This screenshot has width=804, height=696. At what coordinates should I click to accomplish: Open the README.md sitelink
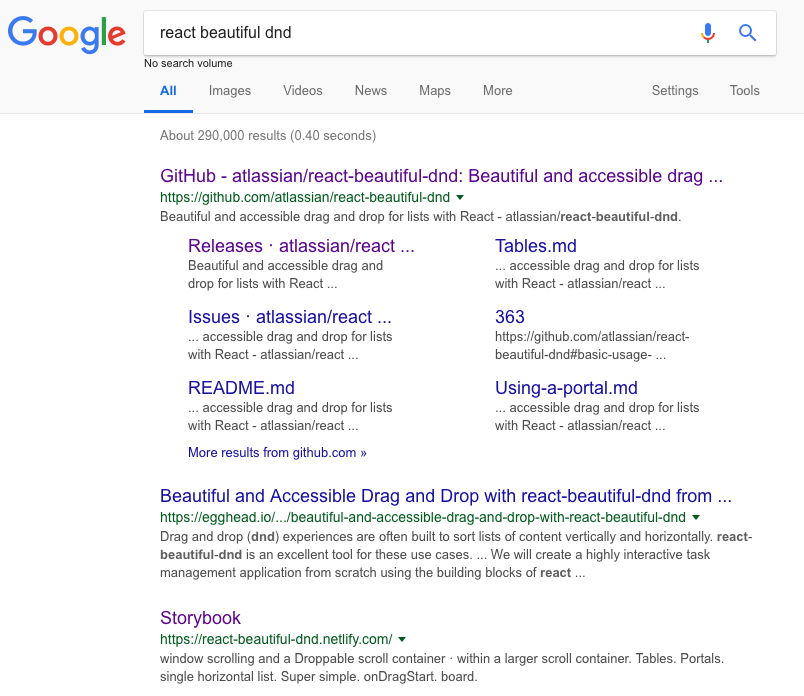240,387
